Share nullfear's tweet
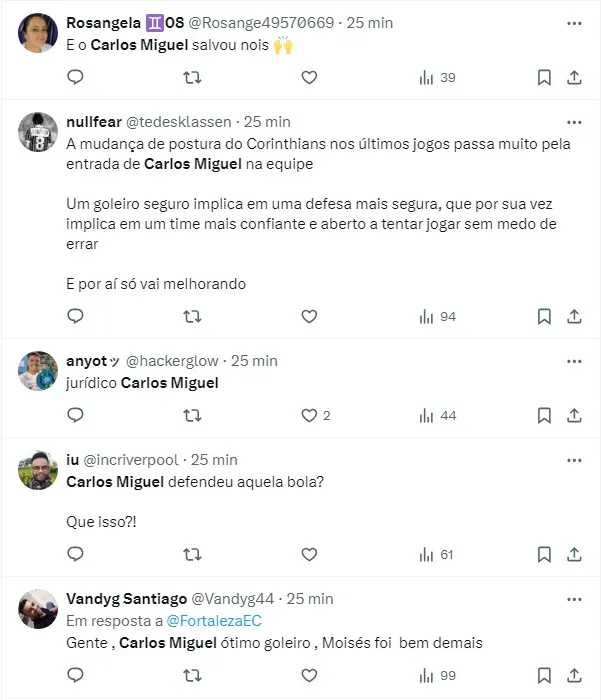The image size is (601, 700). tap(574, 316)
